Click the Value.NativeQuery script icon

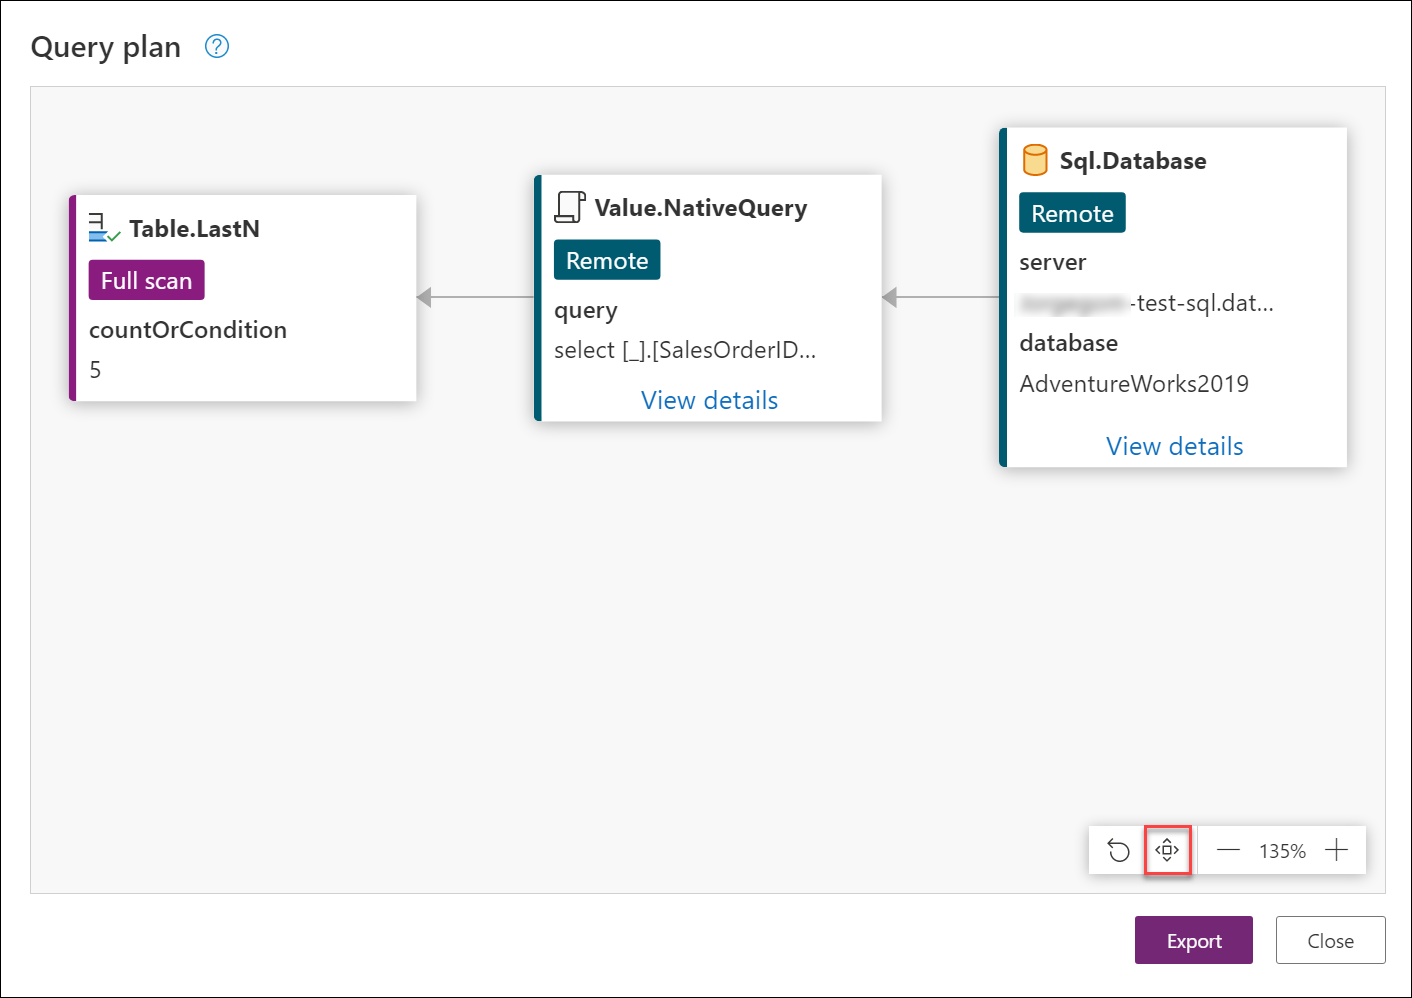coord(570,207)
